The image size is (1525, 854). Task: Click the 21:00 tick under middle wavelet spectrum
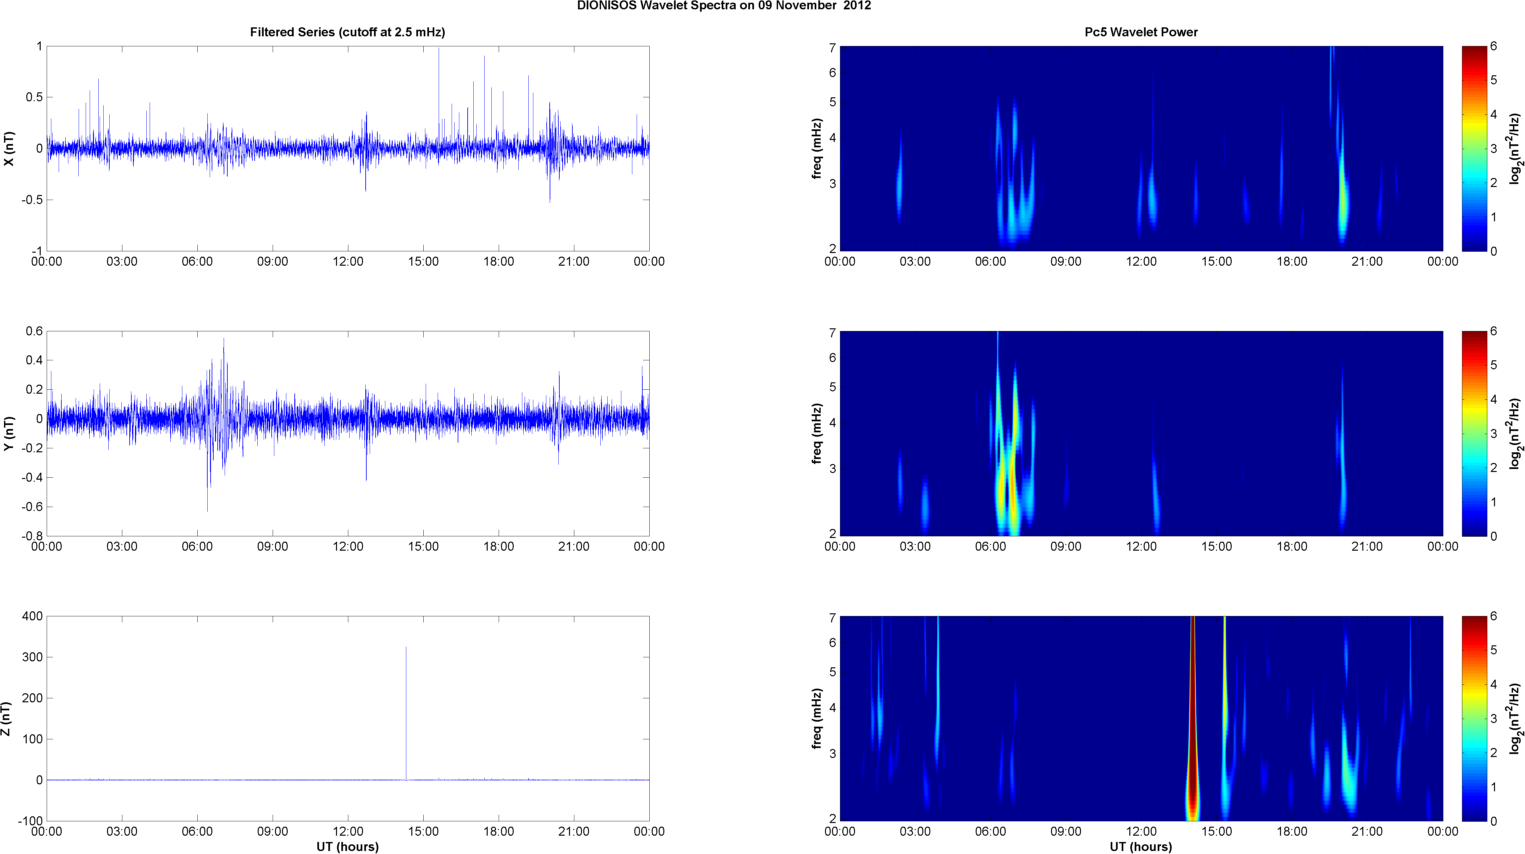(x=1367, y=547)
